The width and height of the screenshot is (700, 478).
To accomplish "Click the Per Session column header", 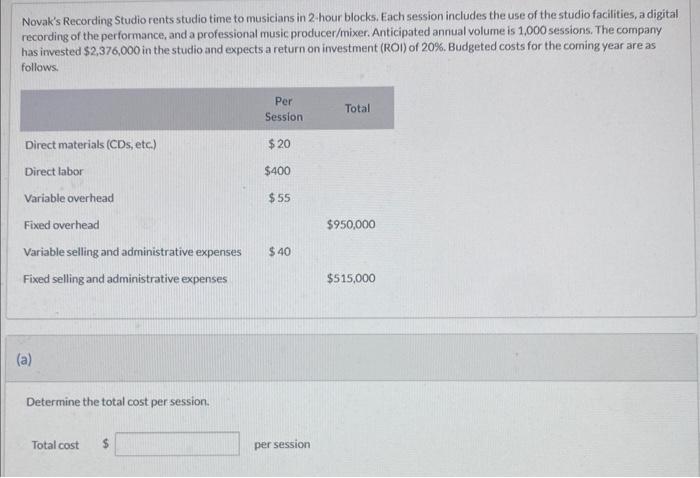I will tap(283, 109).
